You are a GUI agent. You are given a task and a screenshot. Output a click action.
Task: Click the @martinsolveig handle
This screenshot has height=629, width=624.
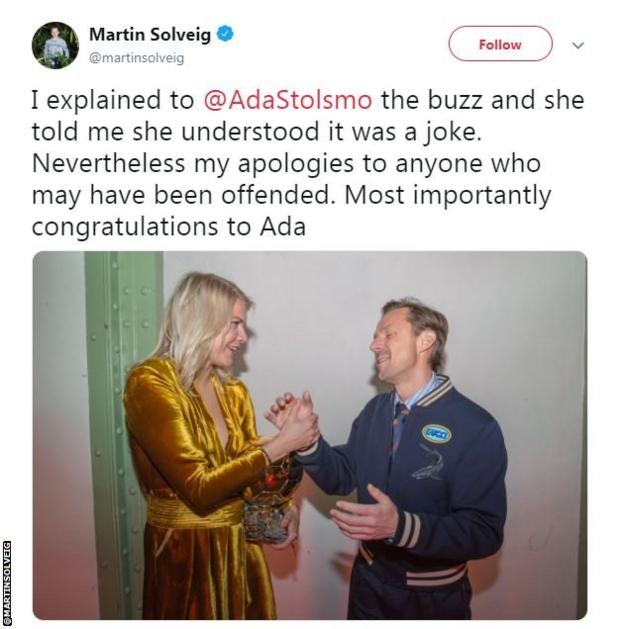coord(136,58)
